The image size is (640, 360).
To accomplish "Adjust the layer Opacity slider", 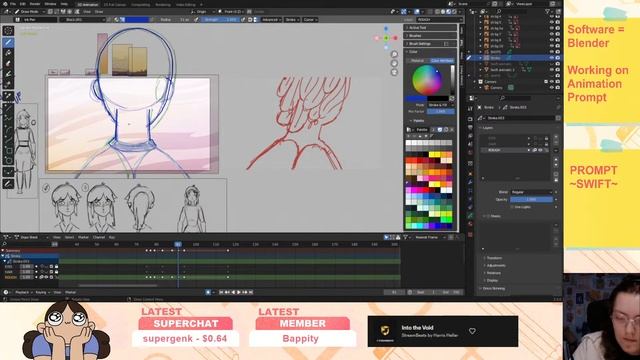I will pos(531,200).
